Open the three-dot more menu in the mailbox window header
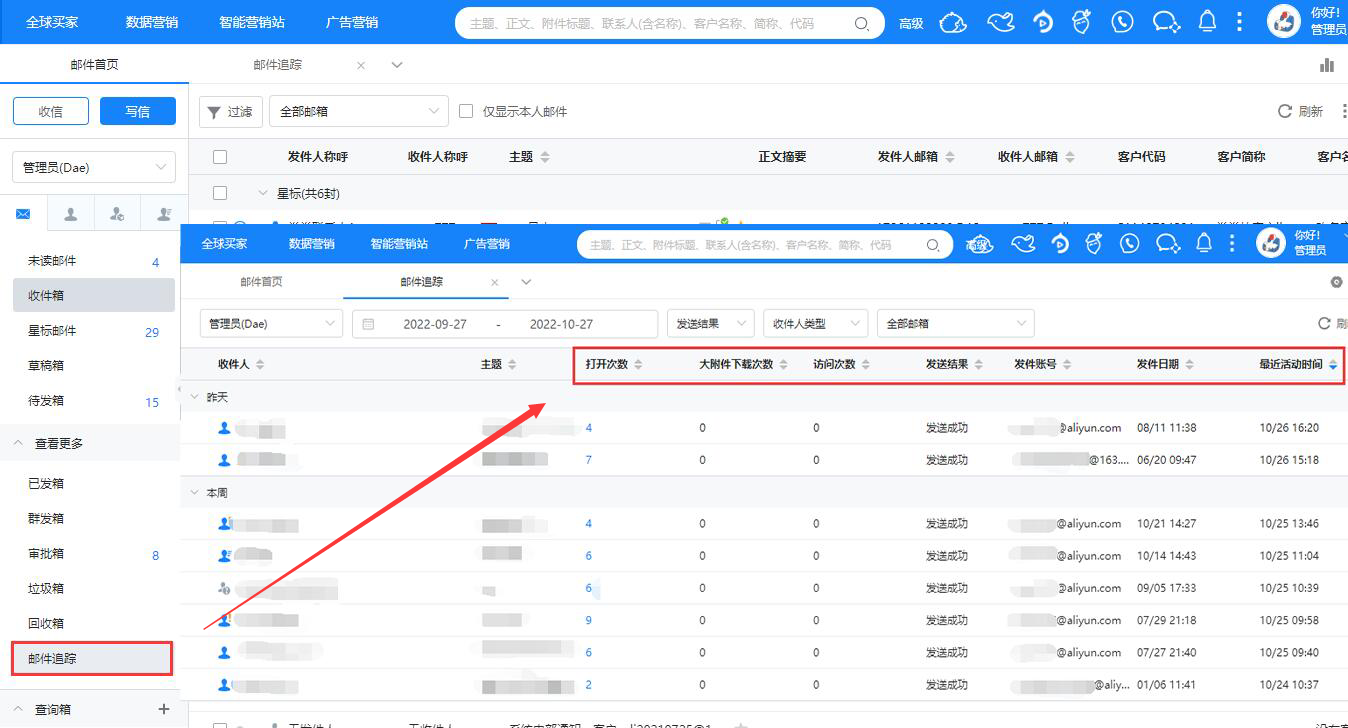 point(1240,22)
